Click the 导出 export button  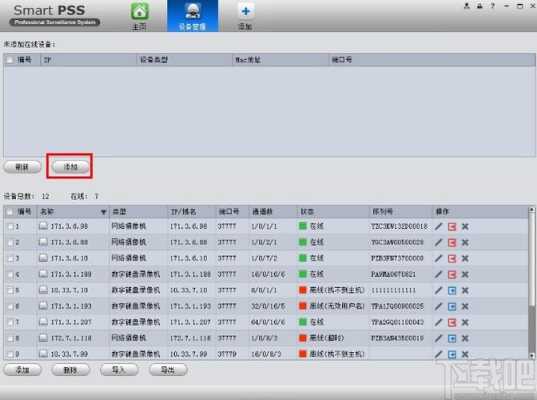(168, 370)
